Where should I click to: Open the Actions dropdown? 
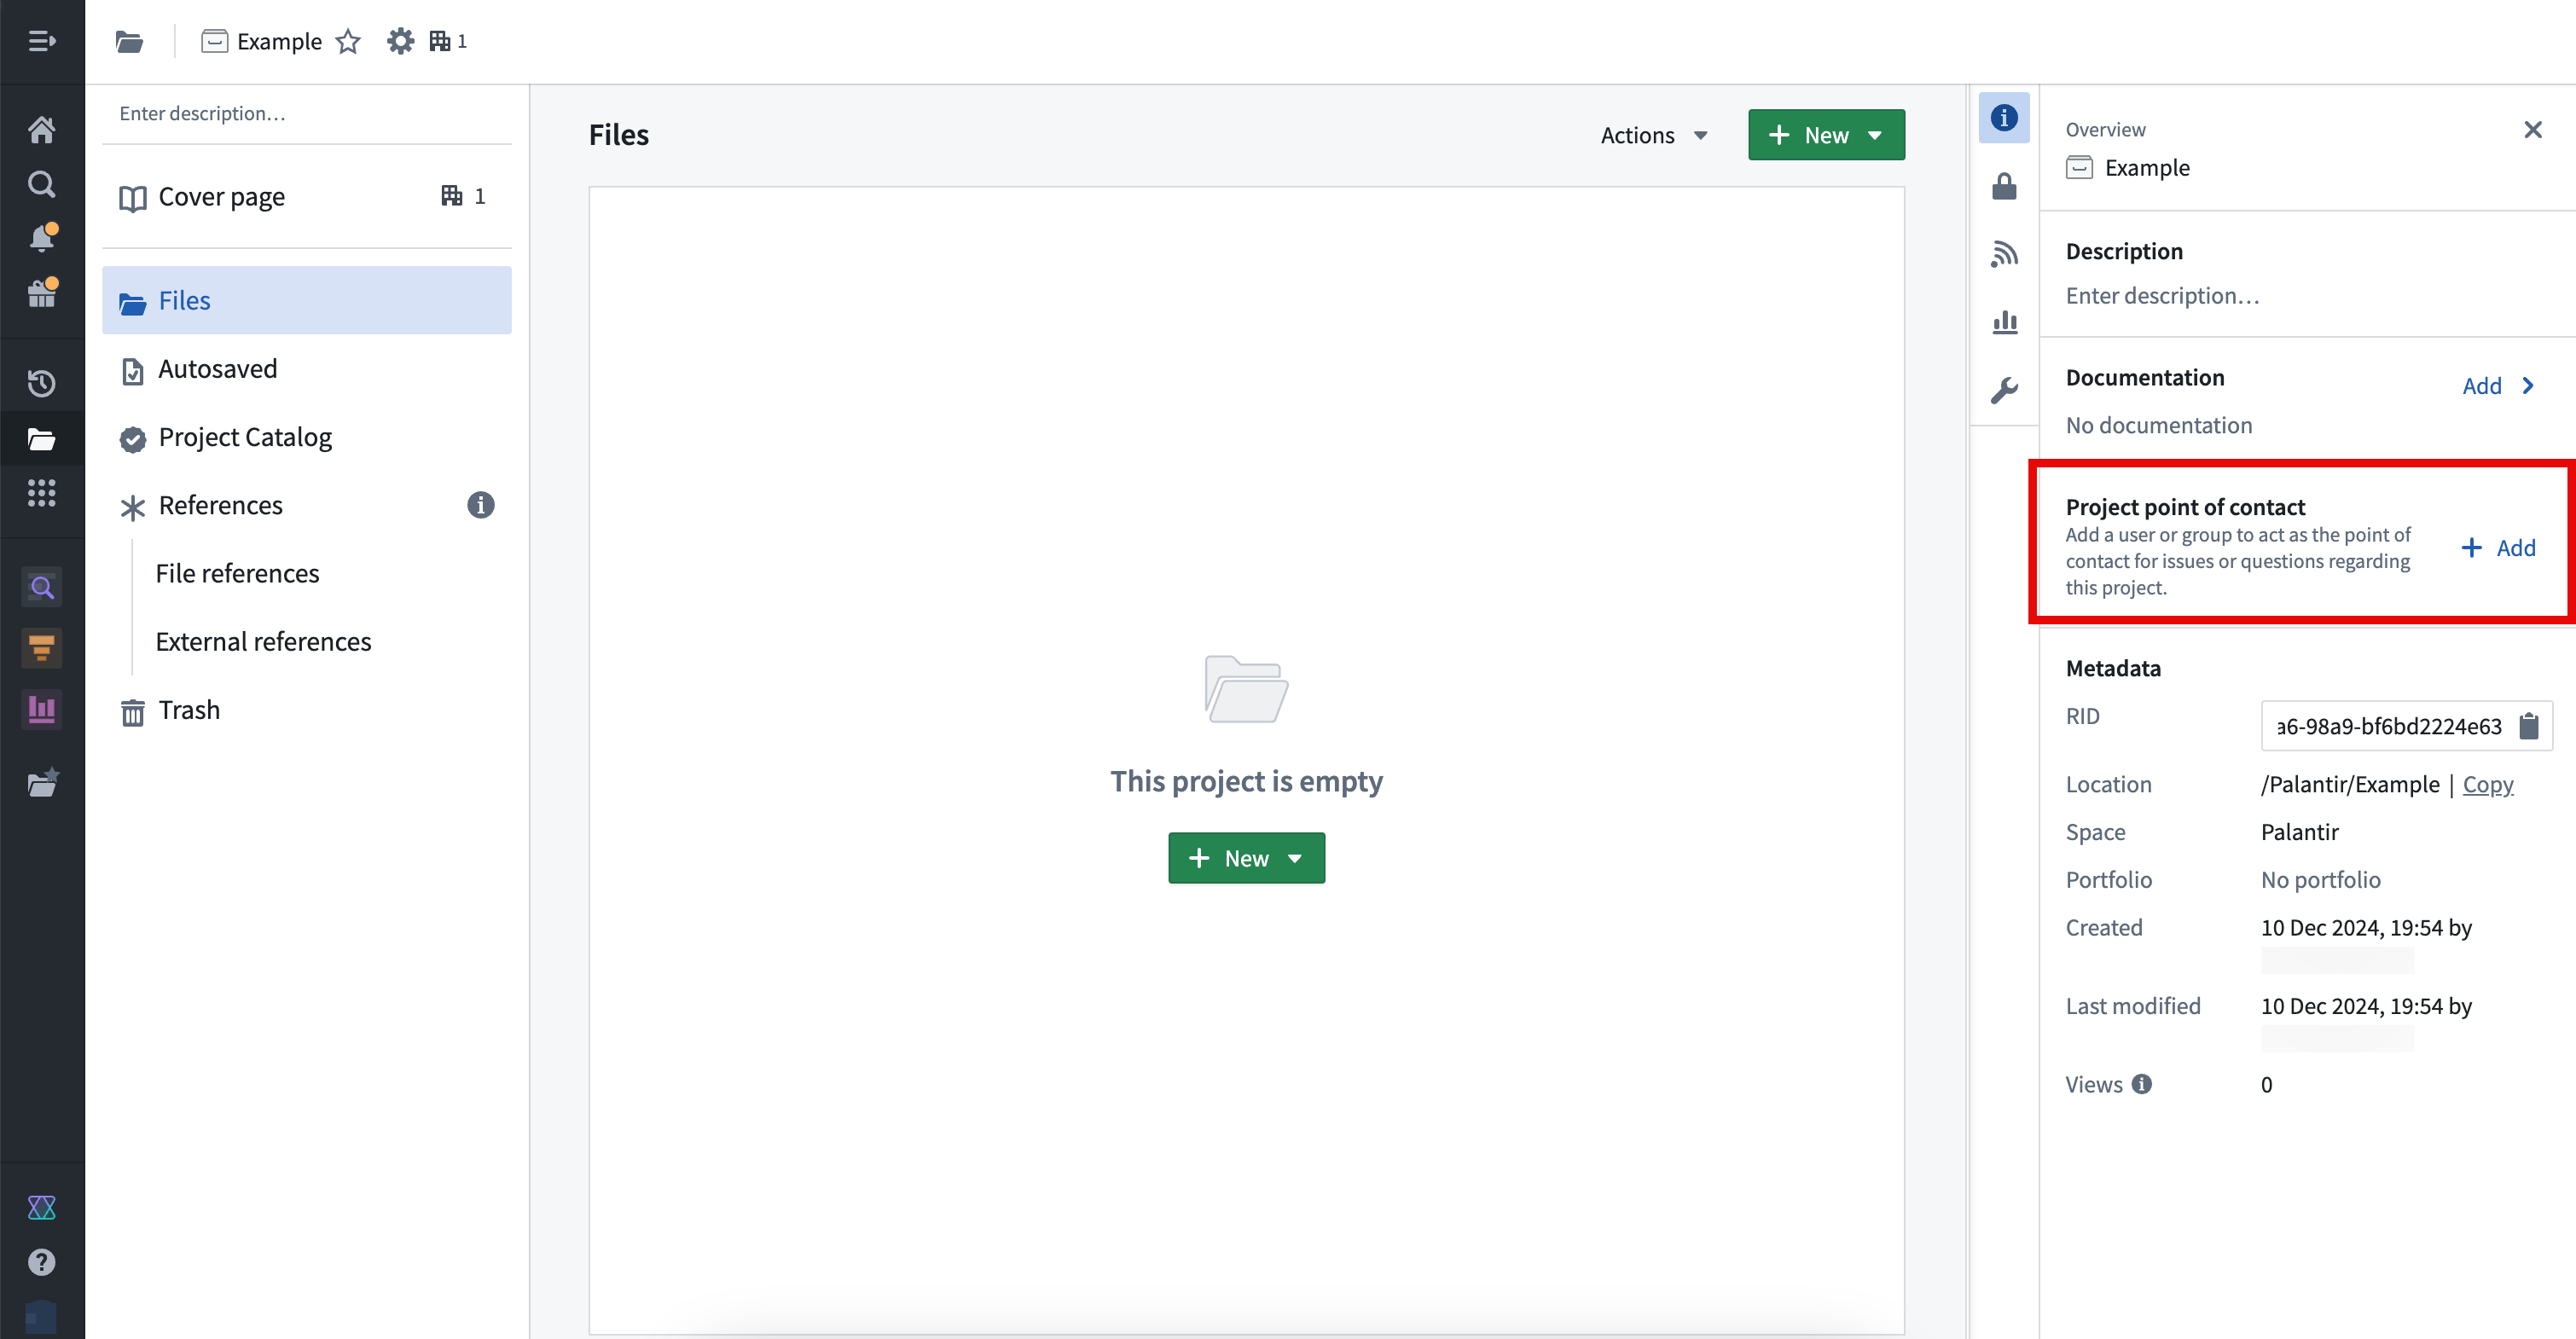1653,135
